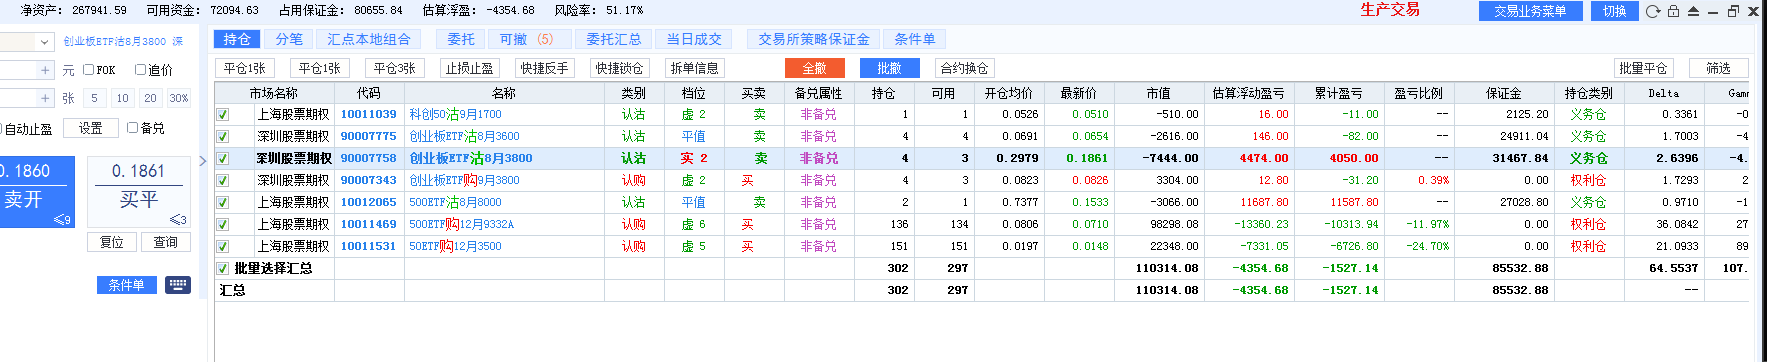Open the 筛选 filter button
1767x362 pixels.
tap(1719, 68)
